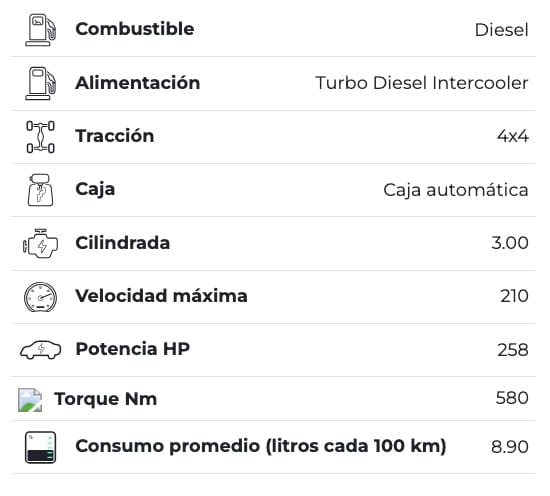Click the fuel pump icon beside Combustible
This screenshot has width=550, height=496.
(40, 30)
